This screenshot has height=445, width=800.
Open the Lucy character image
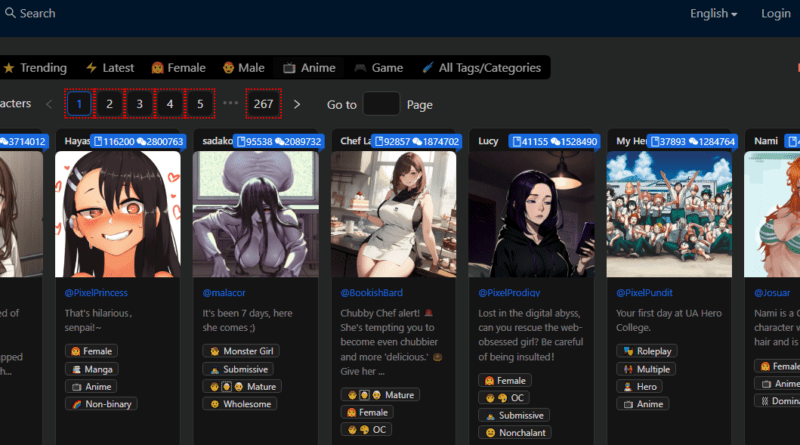(x=531, y=214)
